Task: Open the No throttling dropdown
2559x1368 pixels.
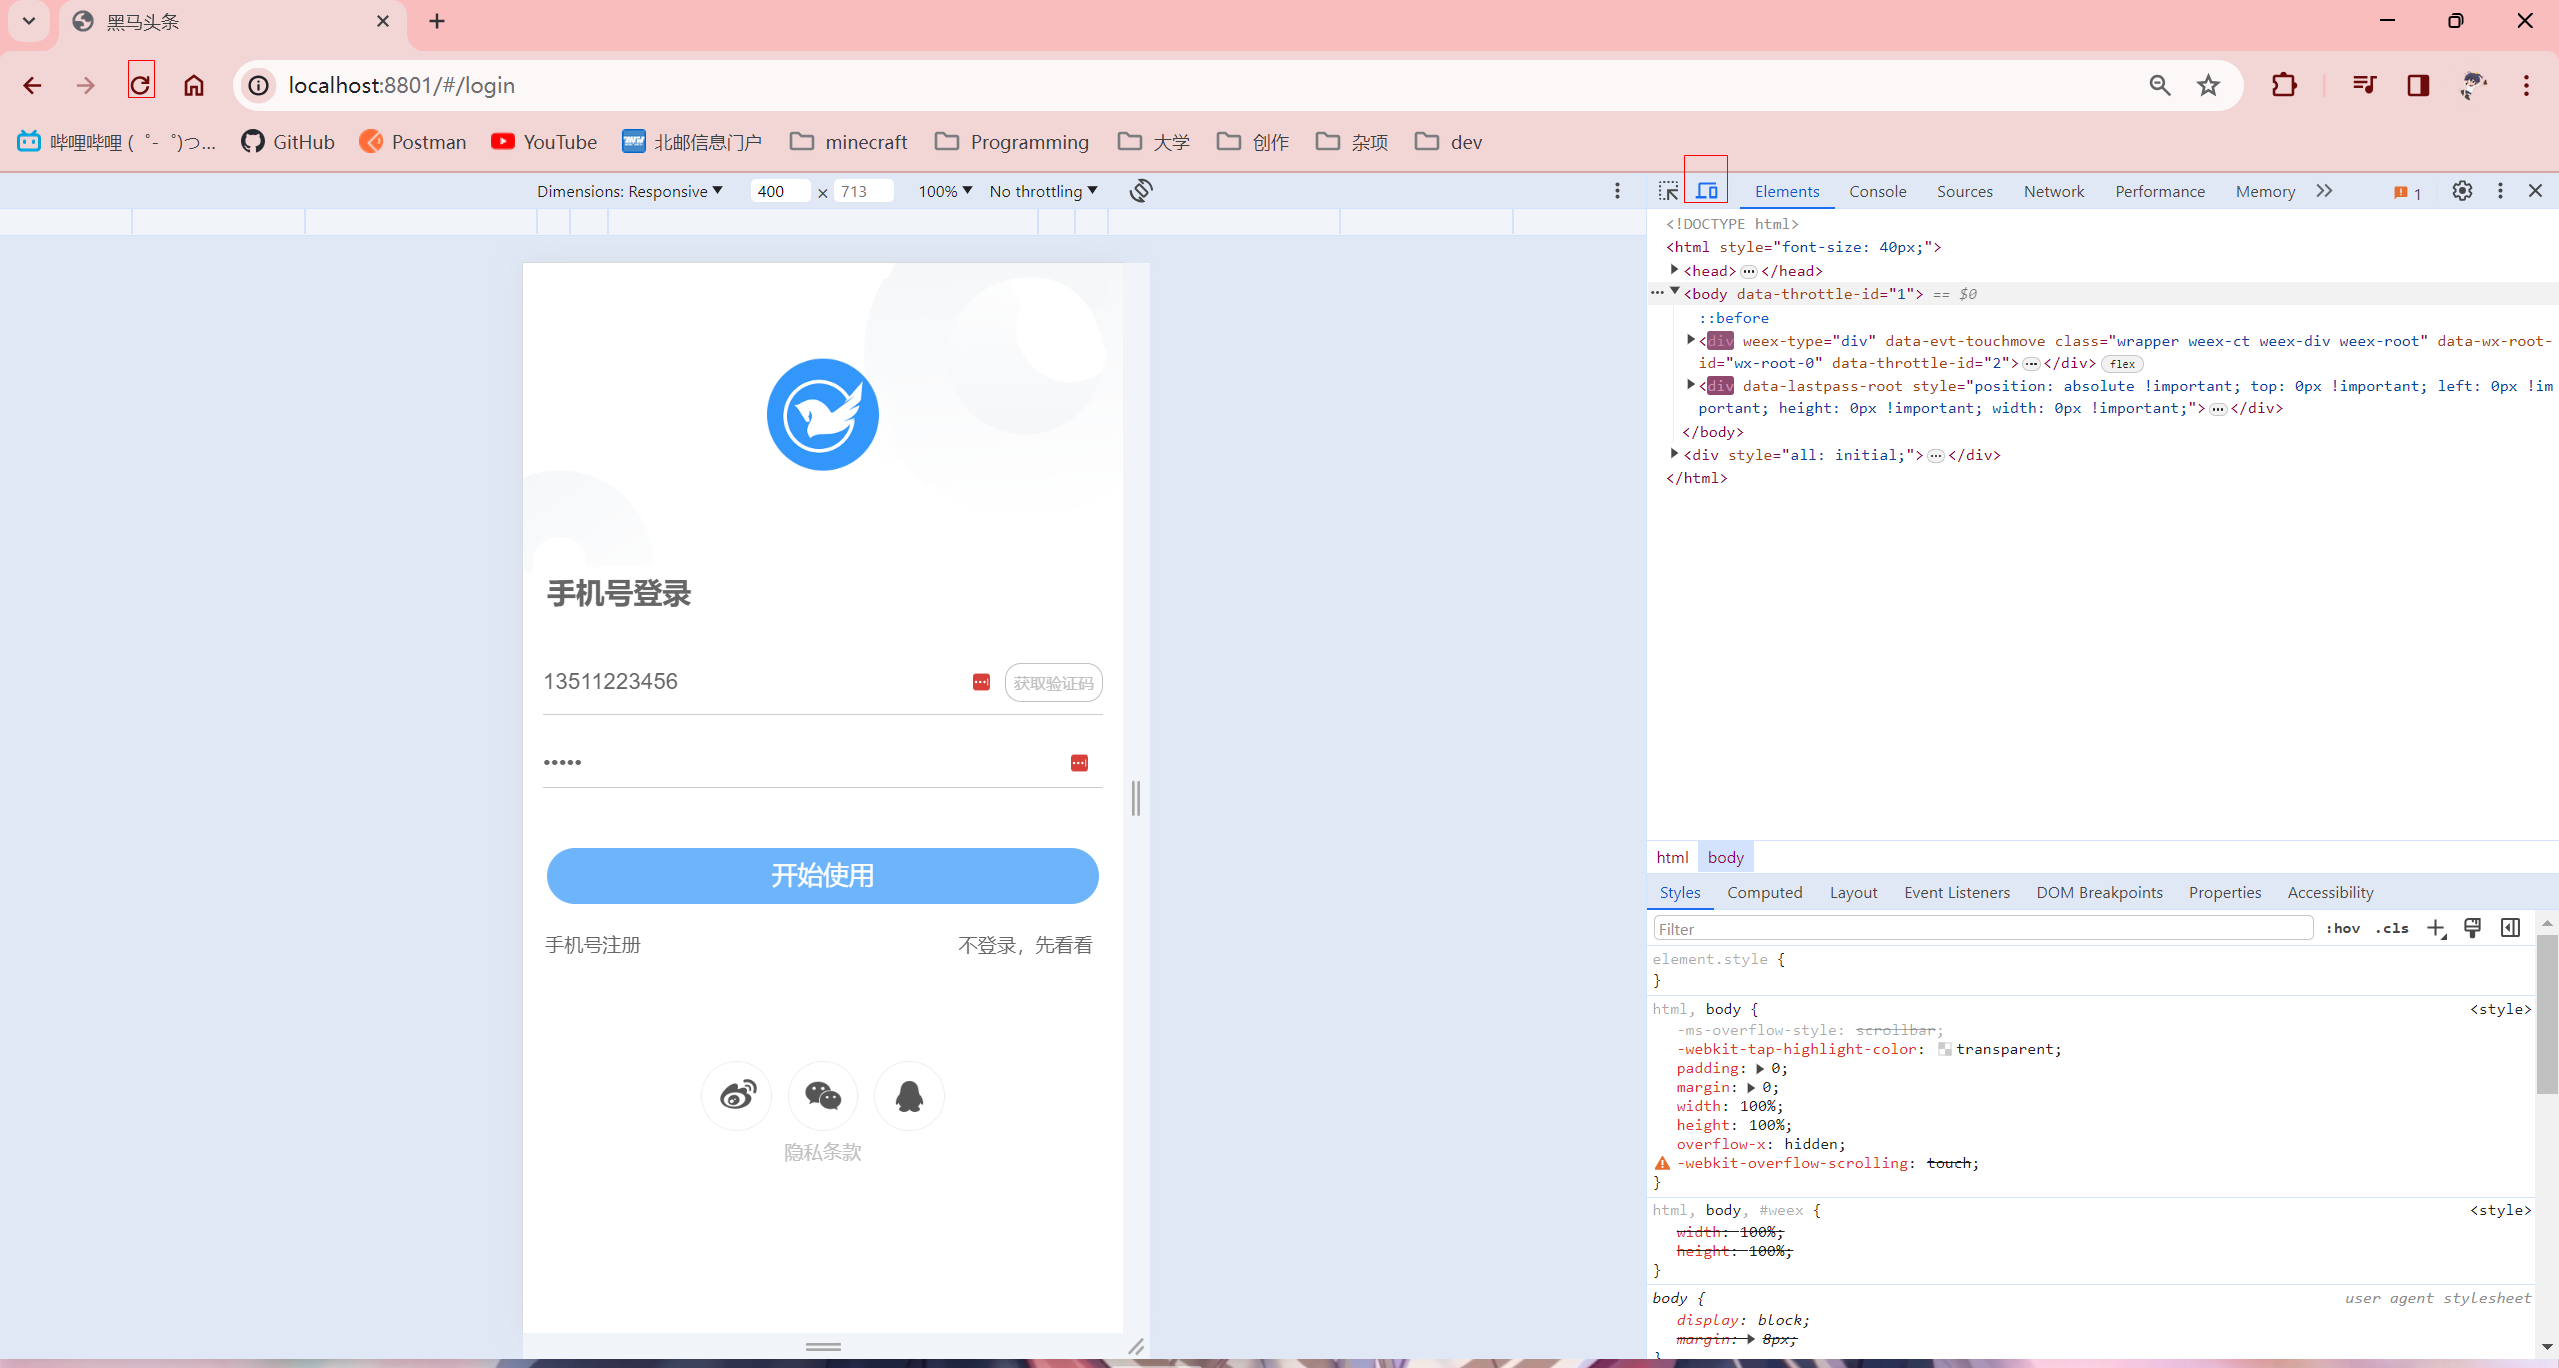Action: [x=1043, y=191]
